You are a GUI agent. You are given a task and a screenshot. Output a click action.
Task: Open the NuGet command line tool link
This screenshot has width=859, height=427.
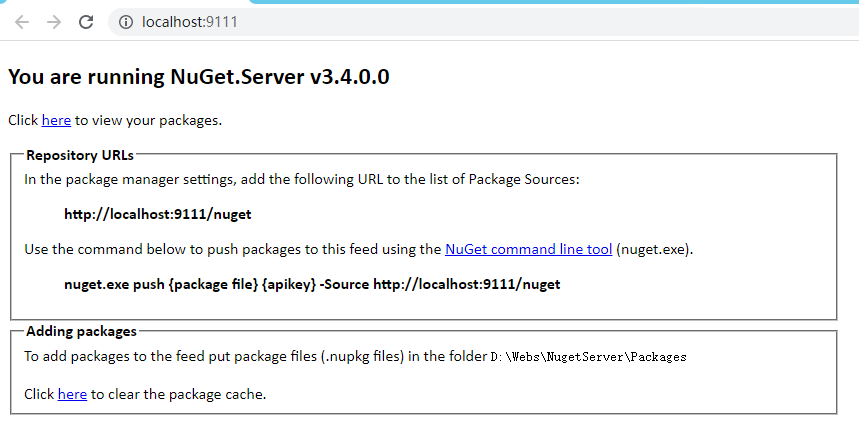click(x=528, y=249)
